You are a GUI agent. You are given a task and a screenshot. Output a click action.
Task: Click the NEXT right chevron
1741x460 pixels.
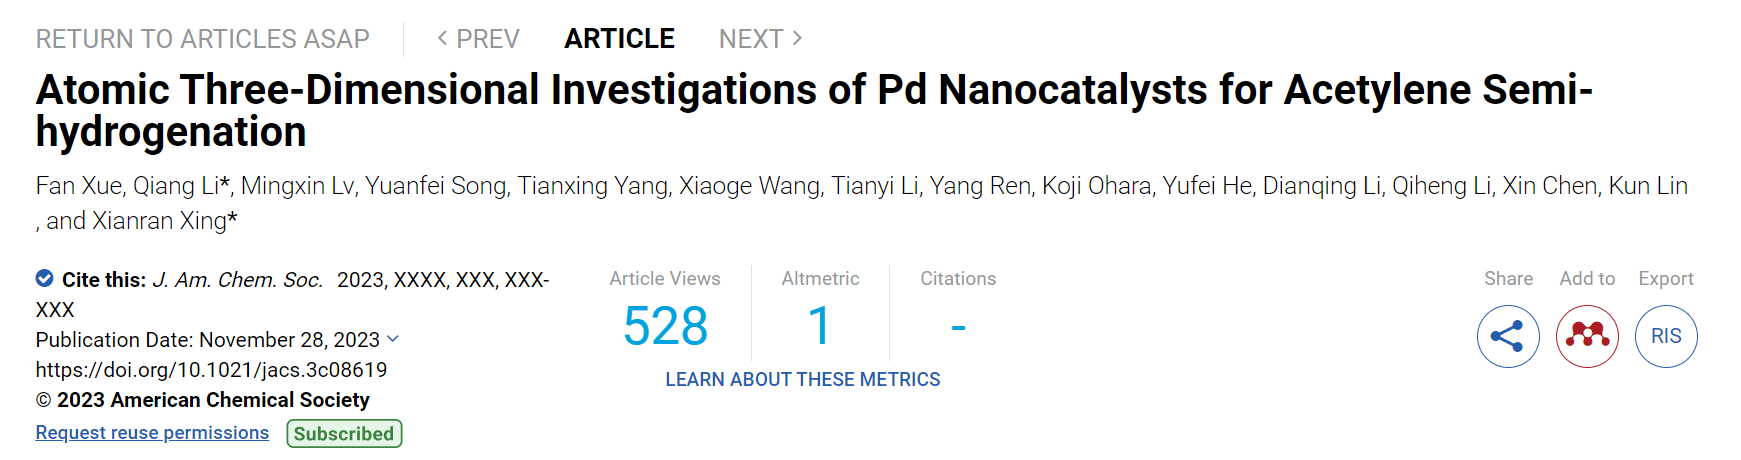pos(797,38)
